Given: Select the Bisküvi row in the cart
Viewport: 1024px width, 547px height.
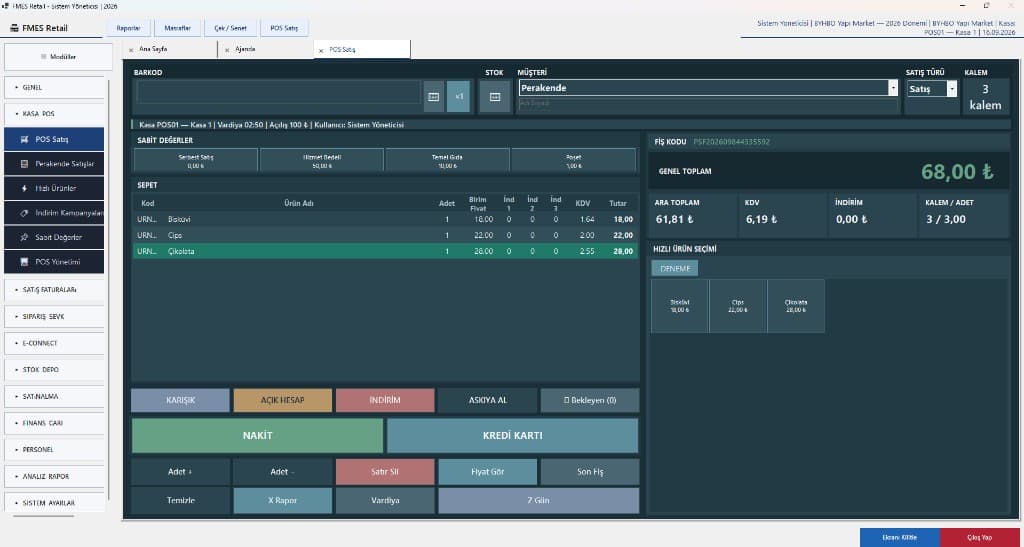Looking at the screenshot, I should 385,219.
